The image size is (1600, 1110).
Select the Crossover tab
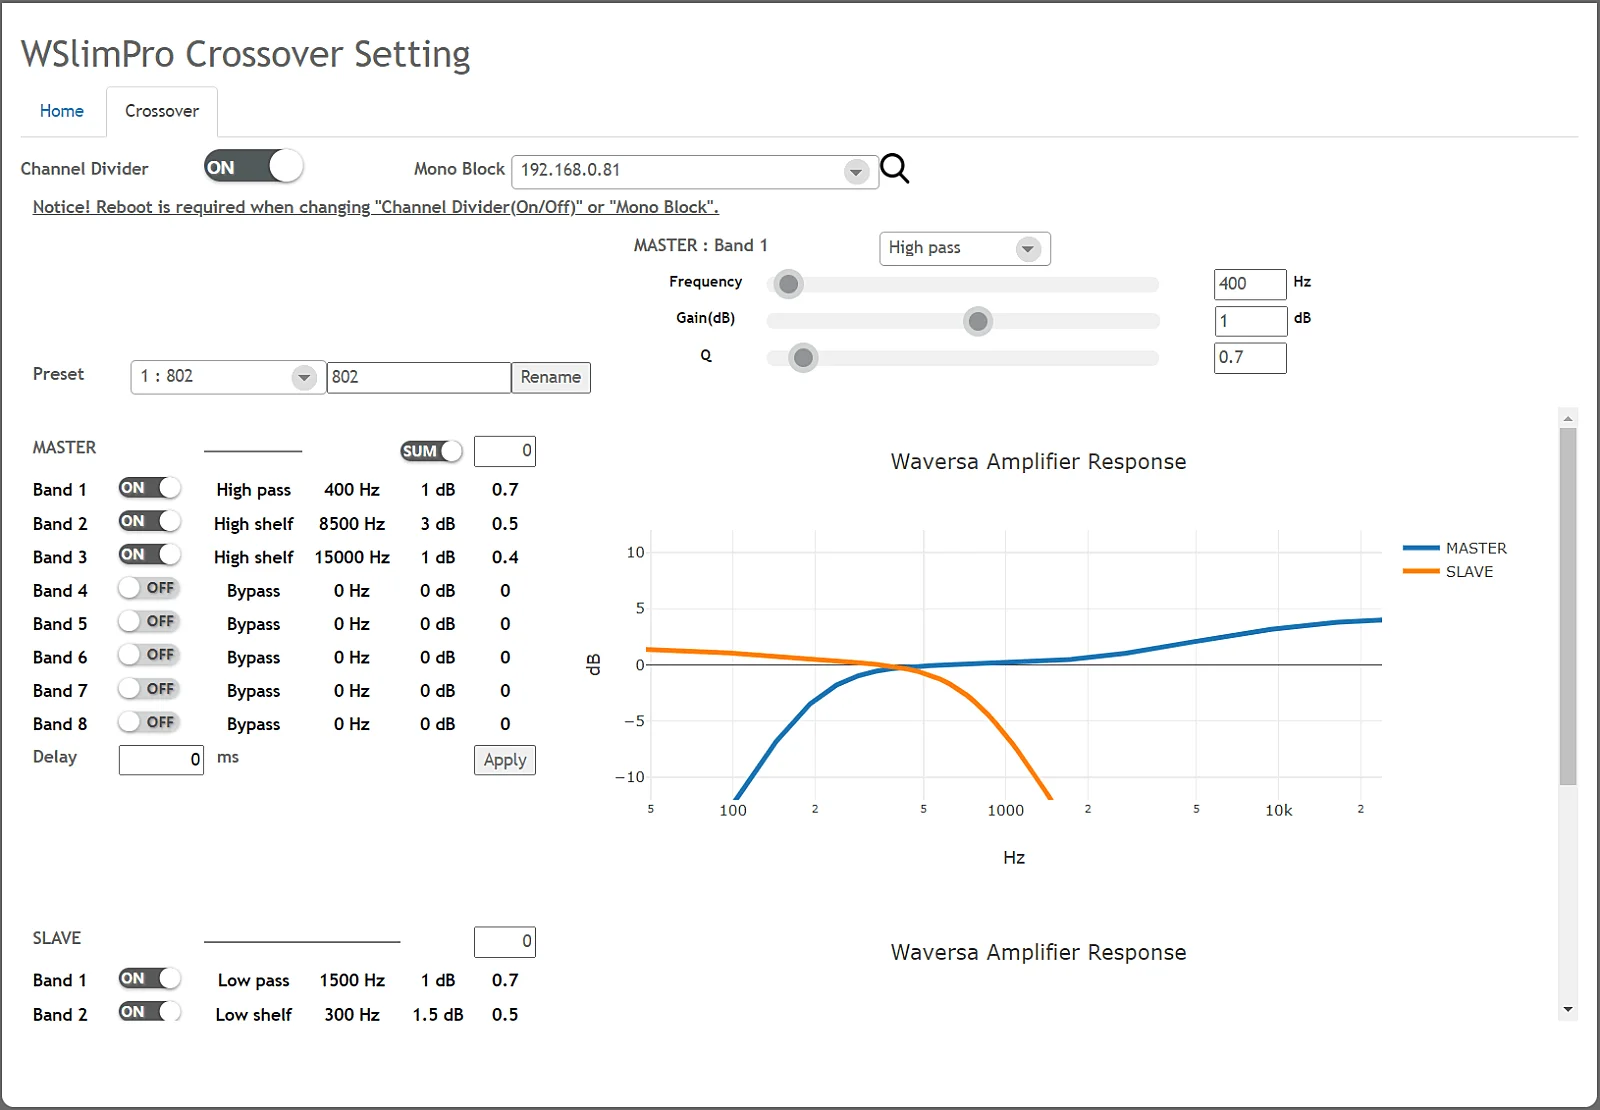pos(162,111)
